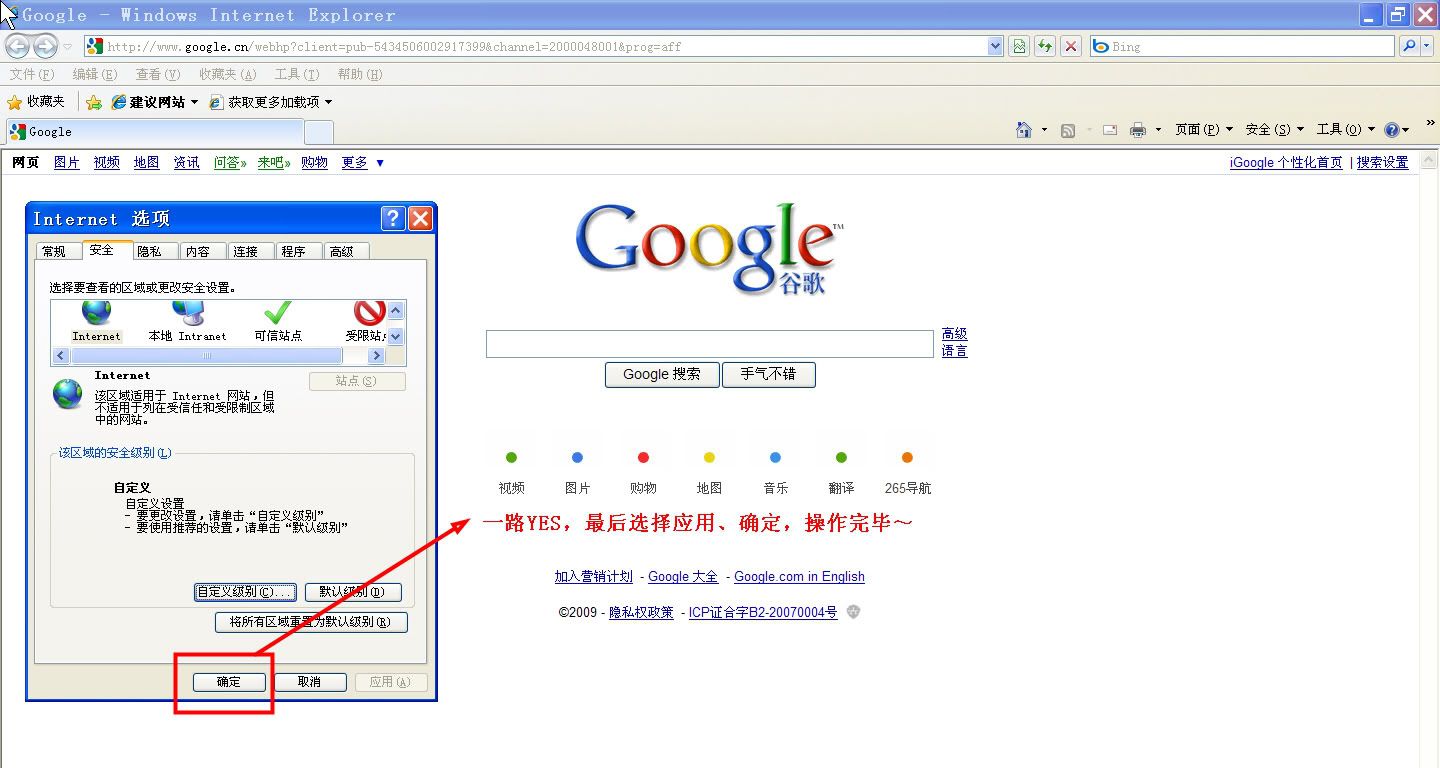This screenshot has width=1440, height=768.
Task: Open Google.com in English link
Action: 799,576
